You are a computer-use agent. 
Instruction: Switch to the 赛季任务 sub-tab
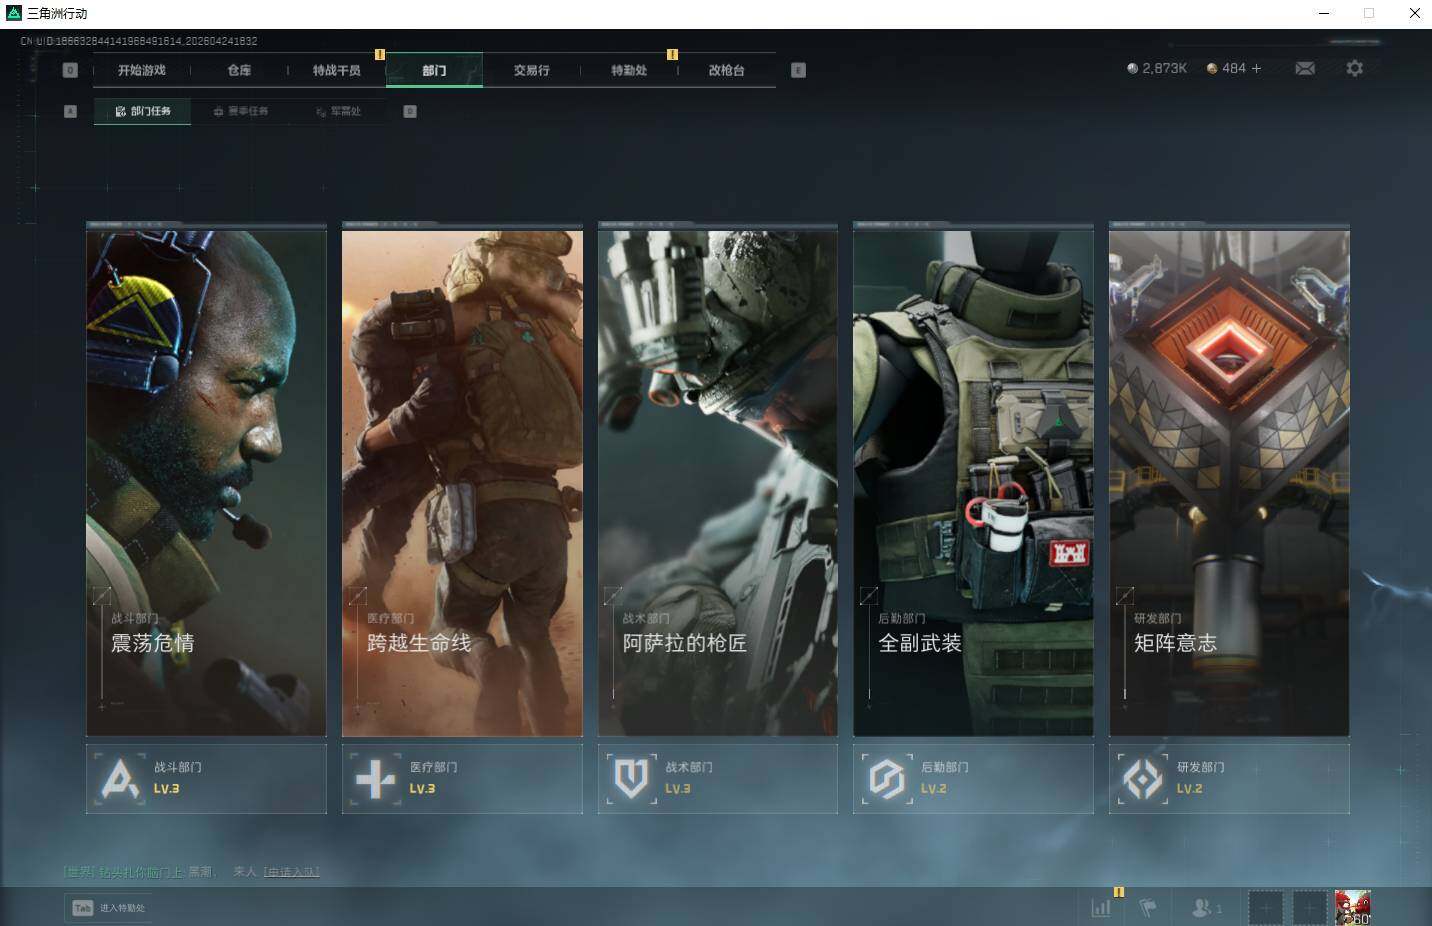(x=240, y=111)
